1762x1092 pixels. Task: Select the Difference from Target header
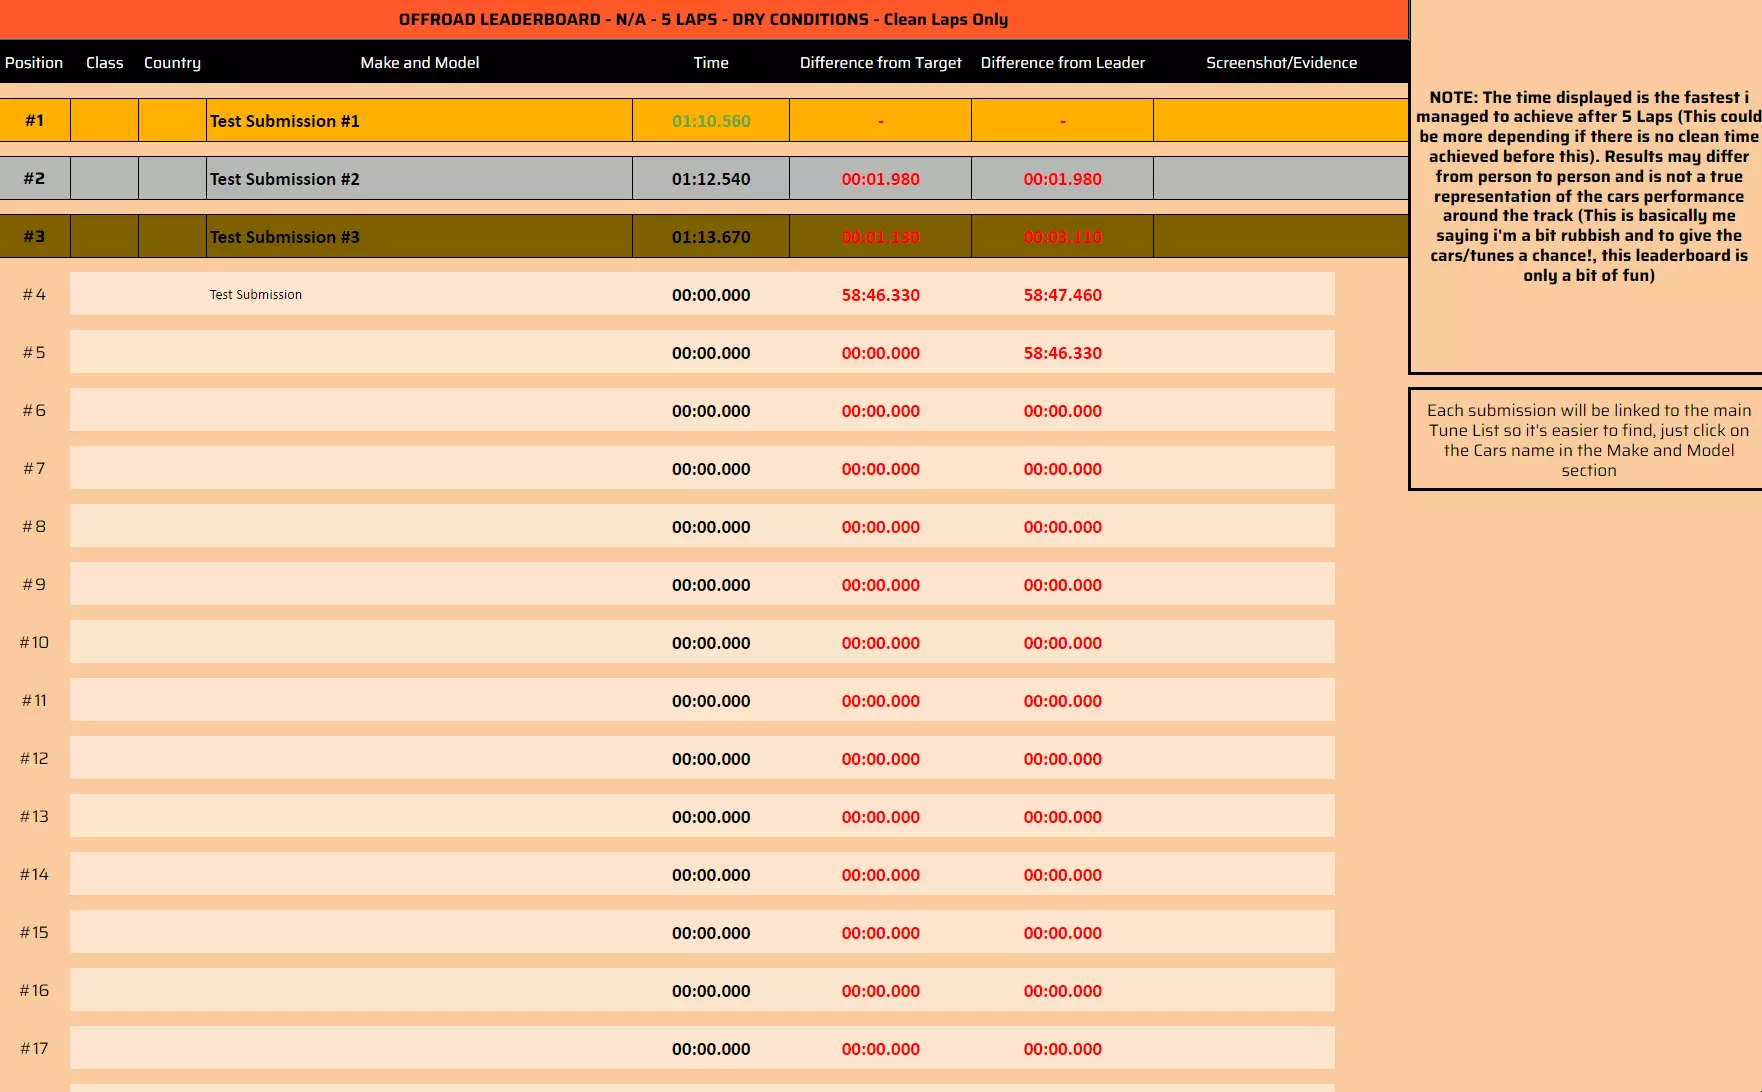pos(881,62)
